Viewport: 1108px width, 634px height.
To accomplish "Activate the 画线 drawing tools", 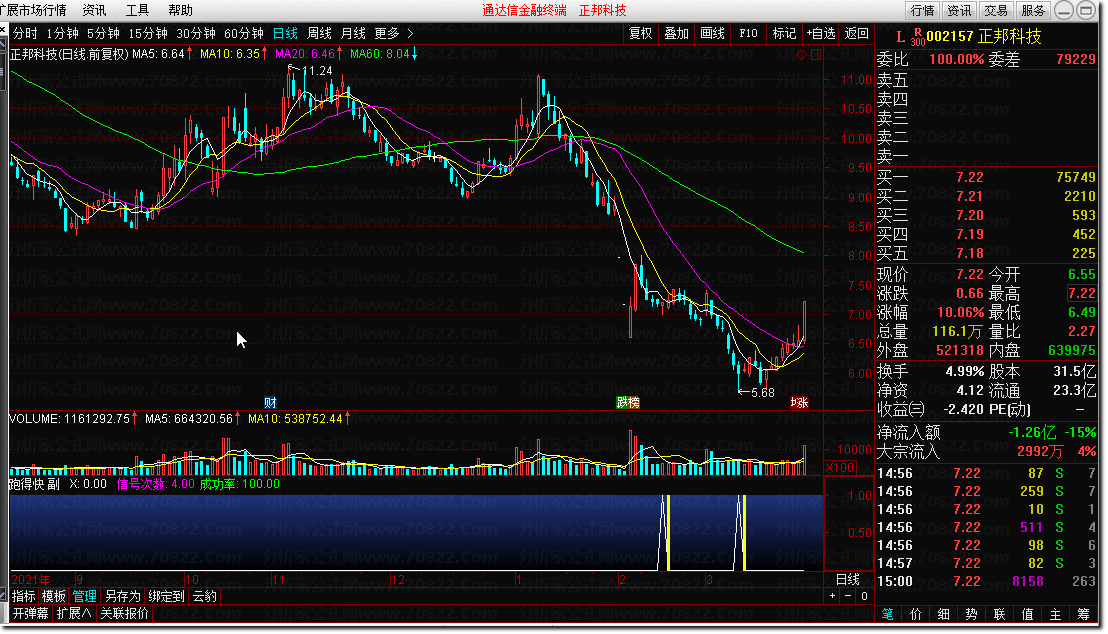I will [712, 33].
